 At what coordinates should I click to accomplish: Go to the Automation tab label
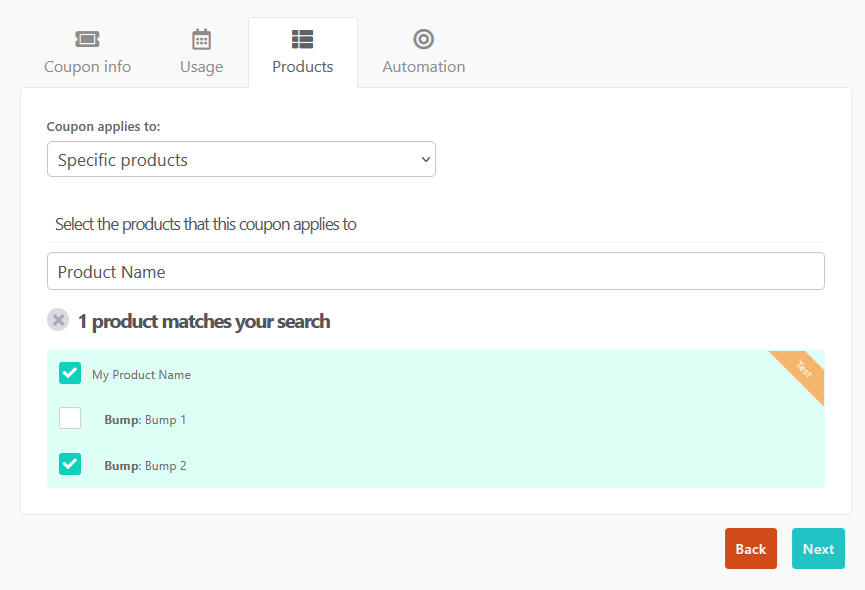click(x=423, y=67)
